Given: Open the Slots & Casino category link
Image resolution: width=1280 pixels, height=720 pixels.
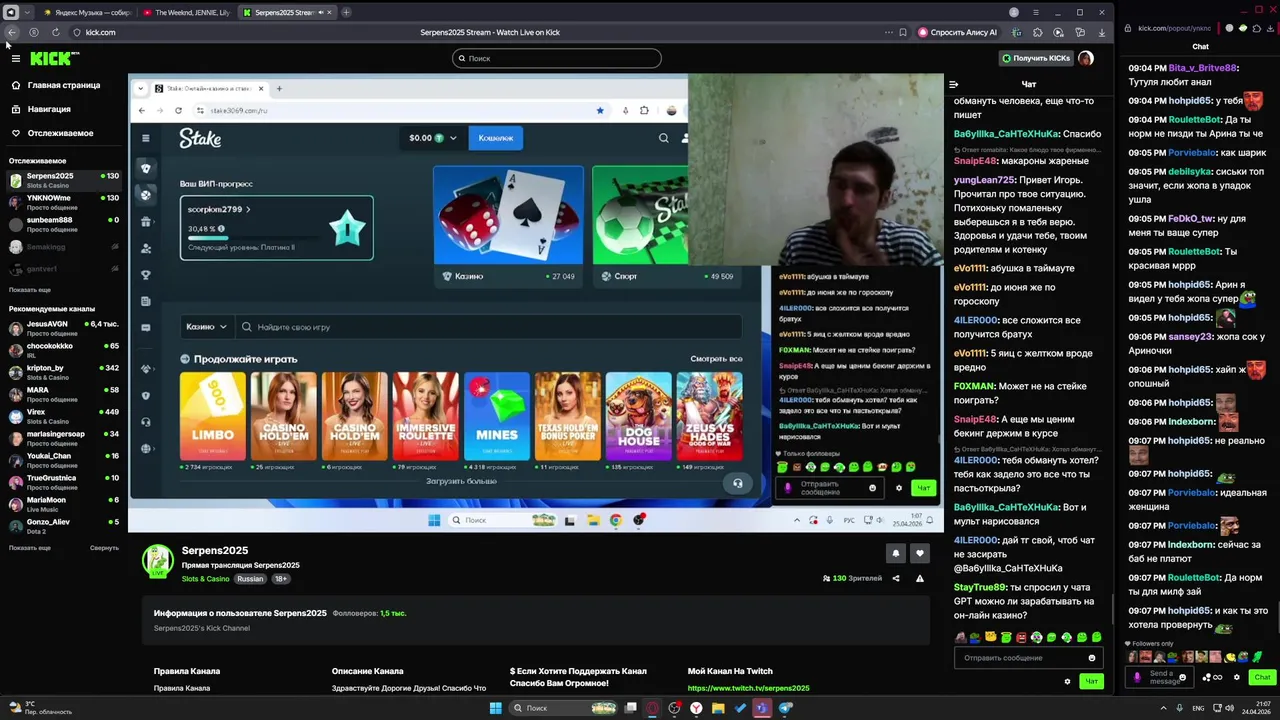Looking at the screenshot, I should tap(205, 579).
